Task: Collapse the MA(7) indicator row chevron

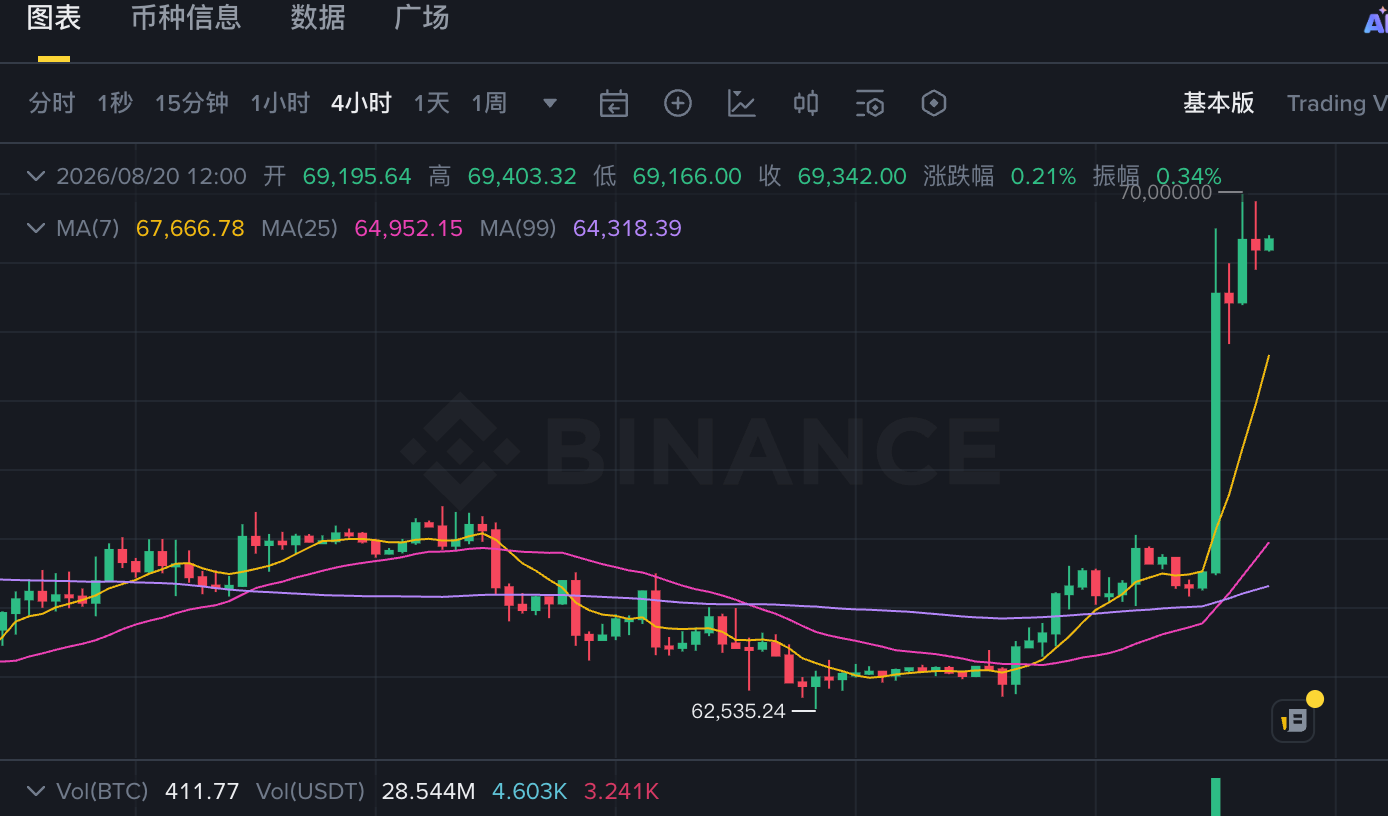Action: [36, 229]
